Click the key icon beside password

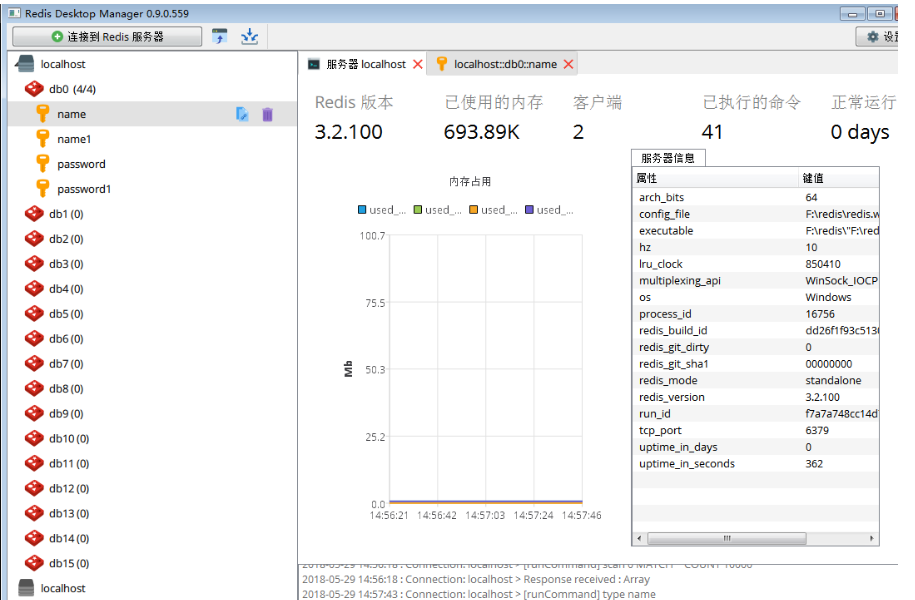coord(43,164)
